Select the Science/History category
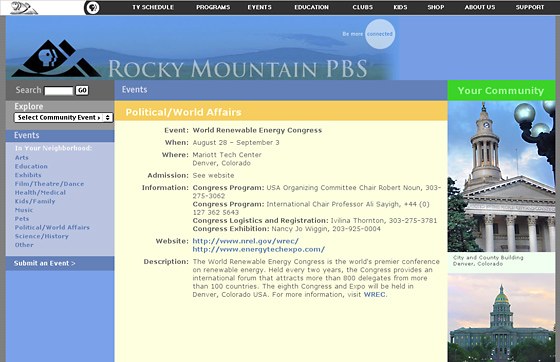Image resolution: width=560 pixels, height=362 pixels. 41,236
